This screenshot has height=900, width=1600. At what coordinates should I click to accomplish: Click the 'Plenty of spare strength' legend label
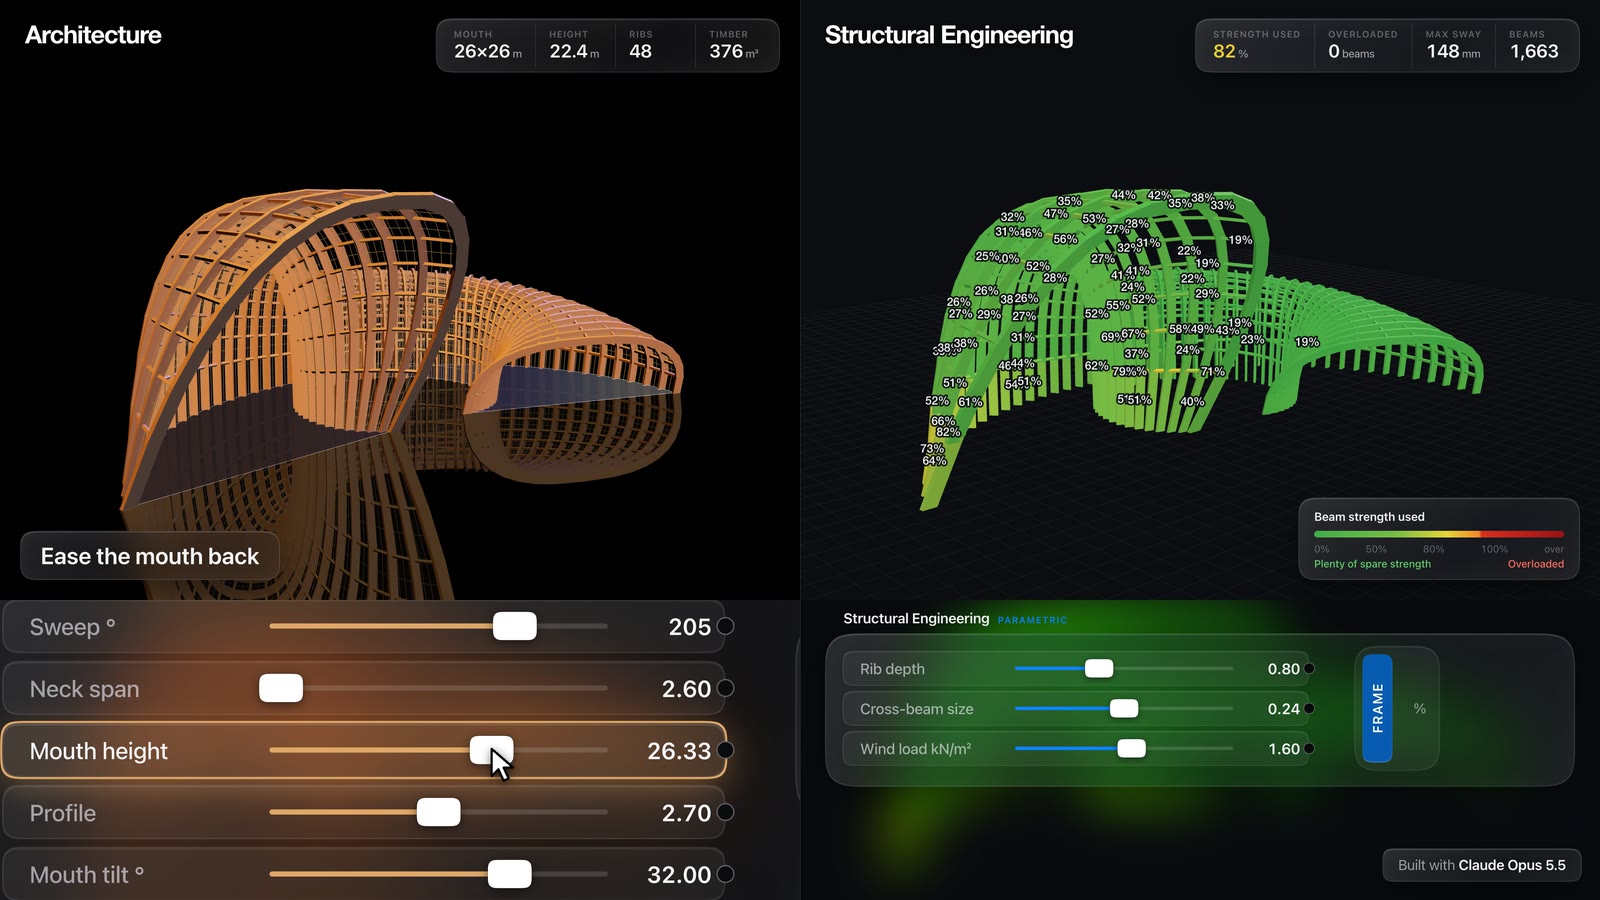[1372, 564]
